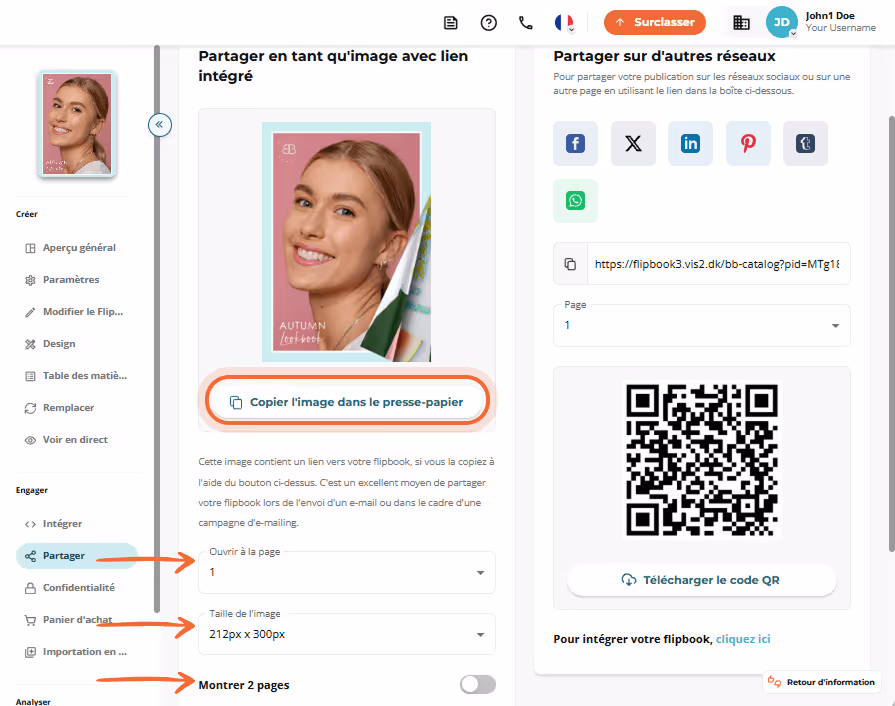The width and height of the screenshot is (895, 706).
Task: Click the sidebar vertical scrollbar
Action: [157, 329]
